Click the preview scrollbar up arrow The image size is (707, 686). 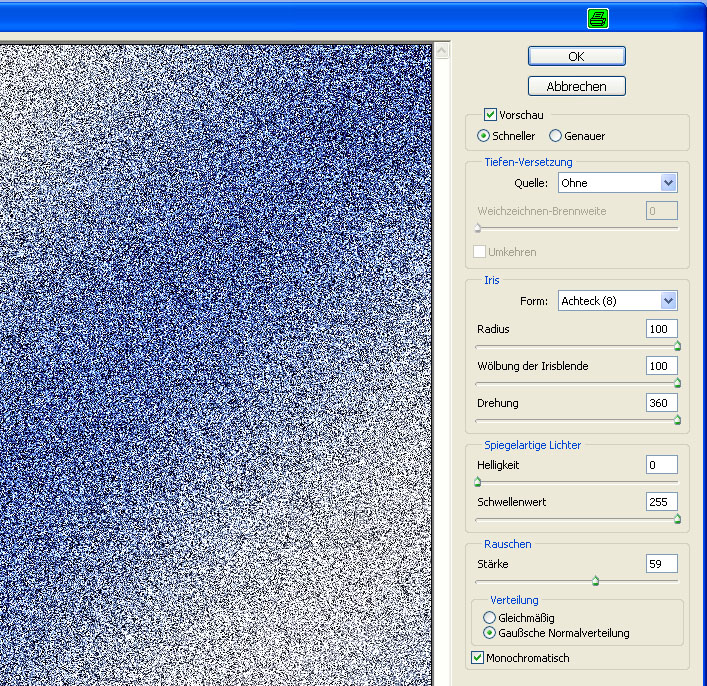tap(441, 50)
